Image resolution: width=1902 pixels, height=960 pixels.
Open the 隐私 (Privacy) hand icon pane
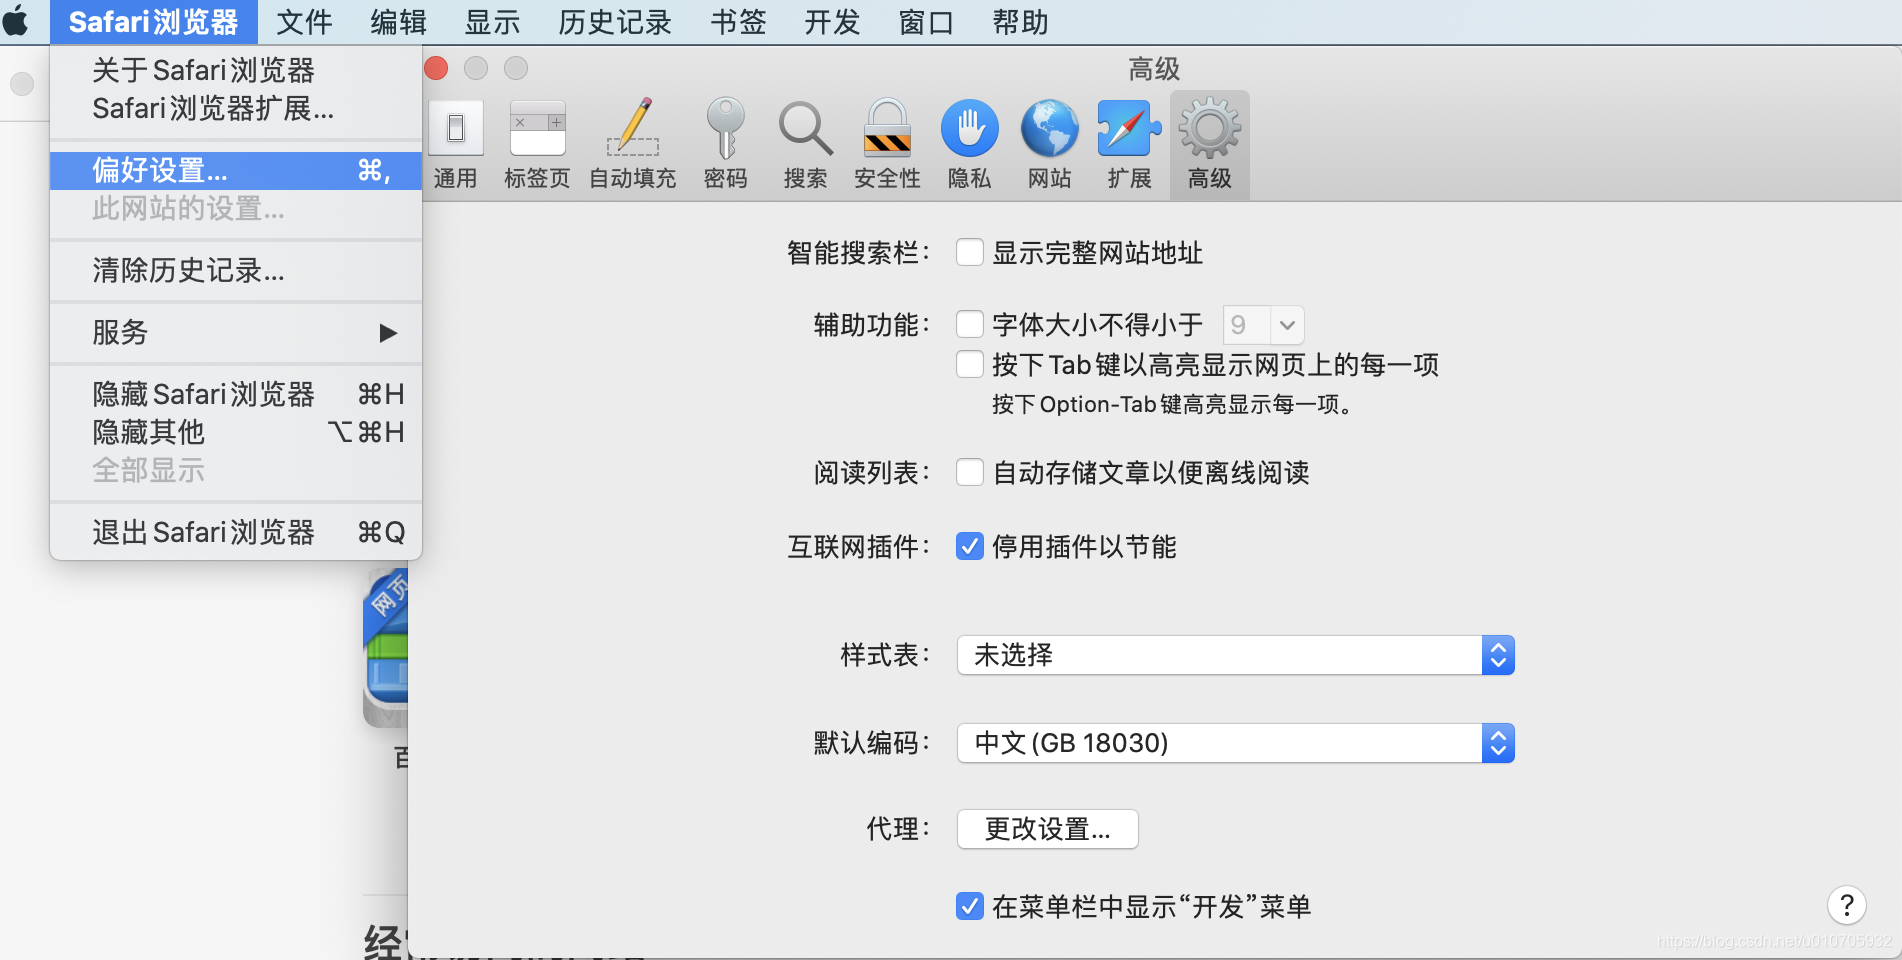click(969, 145)
